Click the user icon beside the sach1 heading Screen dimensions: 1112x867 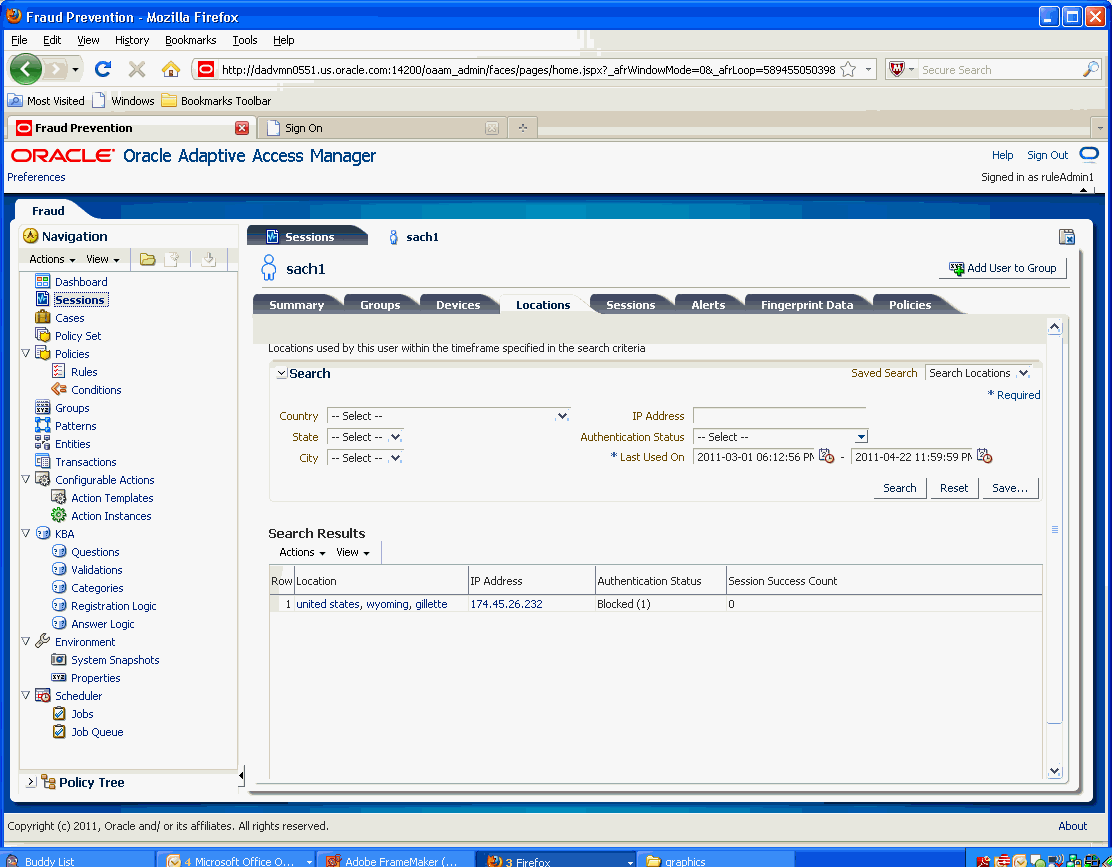[268, 267]
